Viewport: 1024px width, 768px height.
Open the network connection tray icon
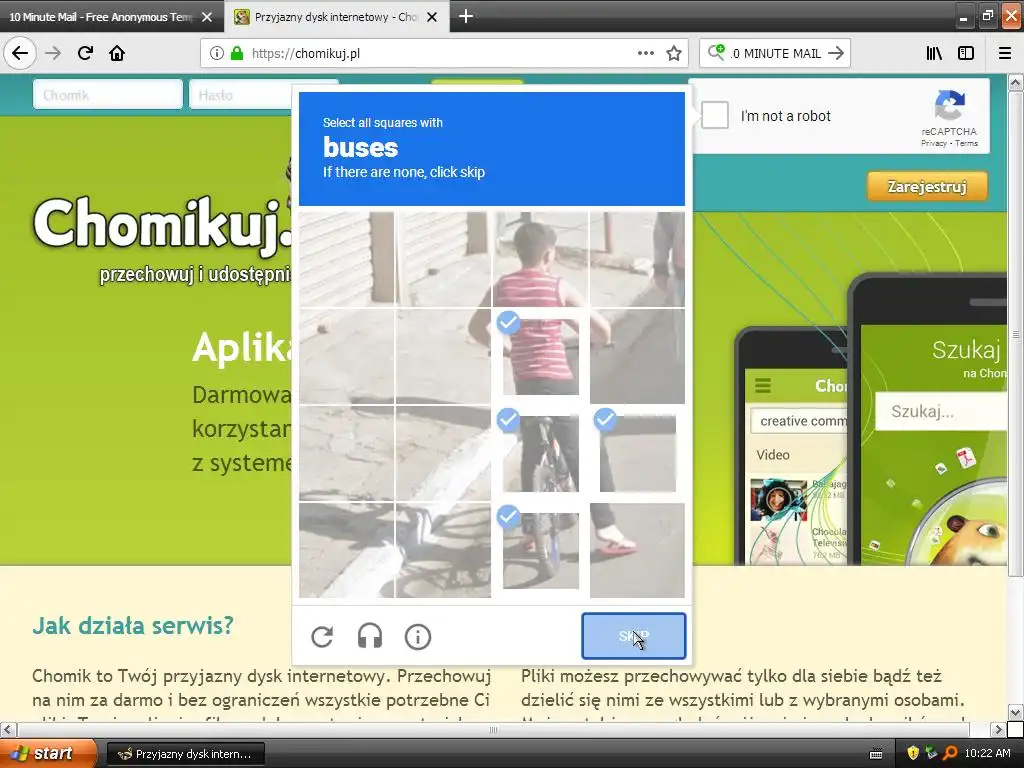click(931, 753)
